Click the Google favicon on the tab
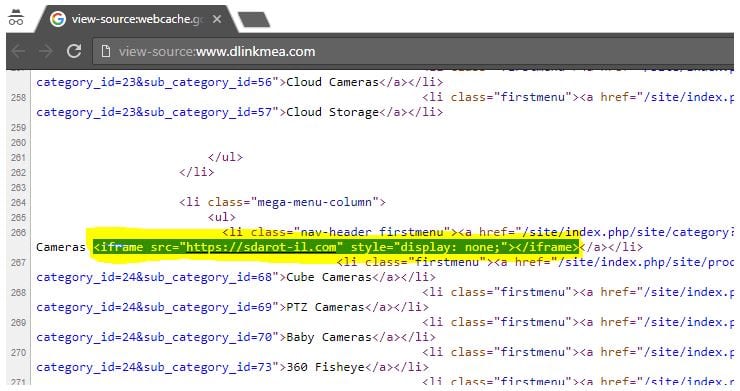Image resolution: width=740 pixels, height=391 pixels. point(58,19)
